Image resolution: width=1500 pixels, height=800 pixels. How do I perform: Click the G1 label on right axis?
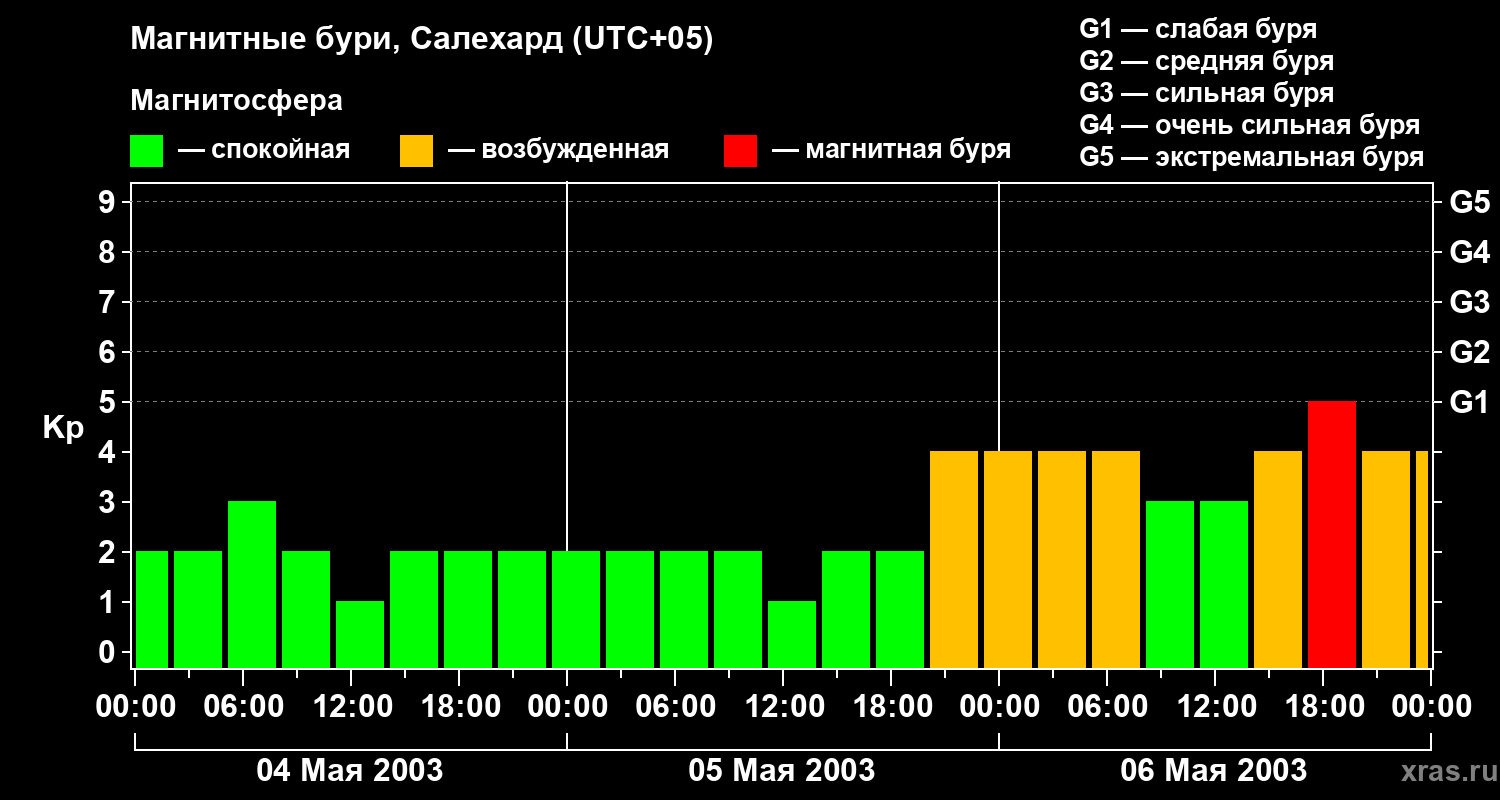pos(1469,402)
